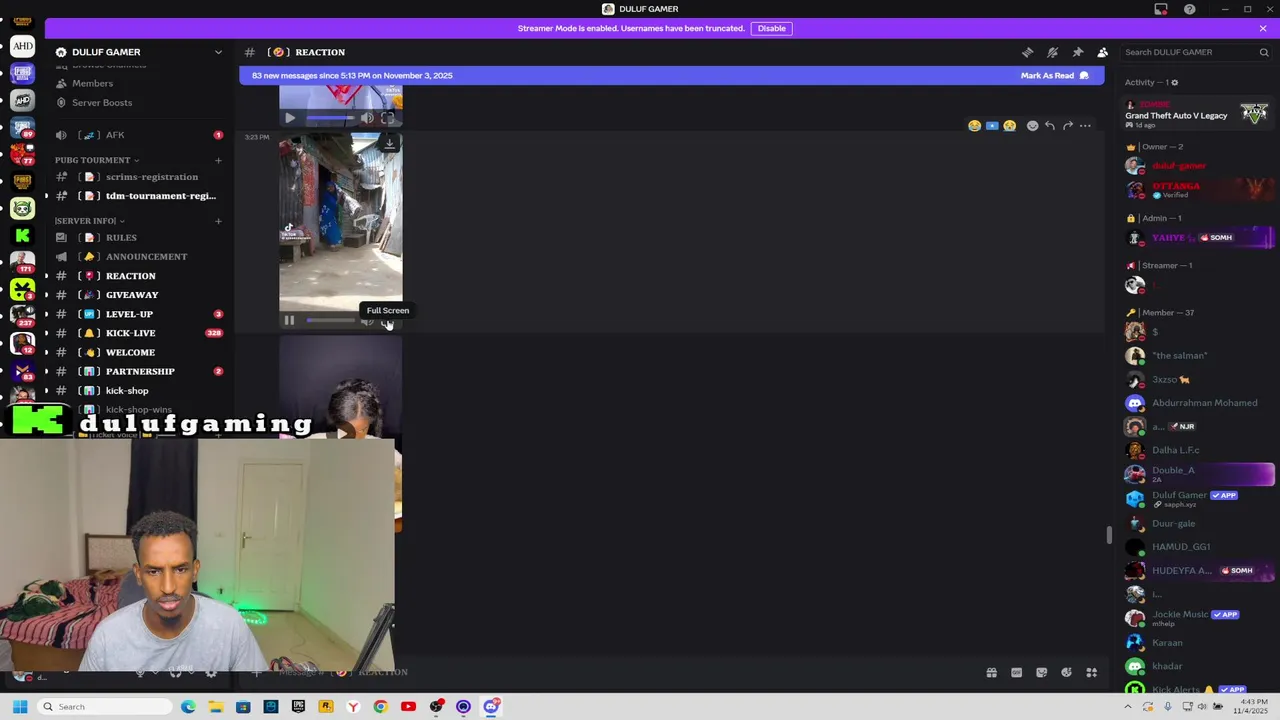
Task: Seek on the playing video's progress bar
Action: click(331, 321)
